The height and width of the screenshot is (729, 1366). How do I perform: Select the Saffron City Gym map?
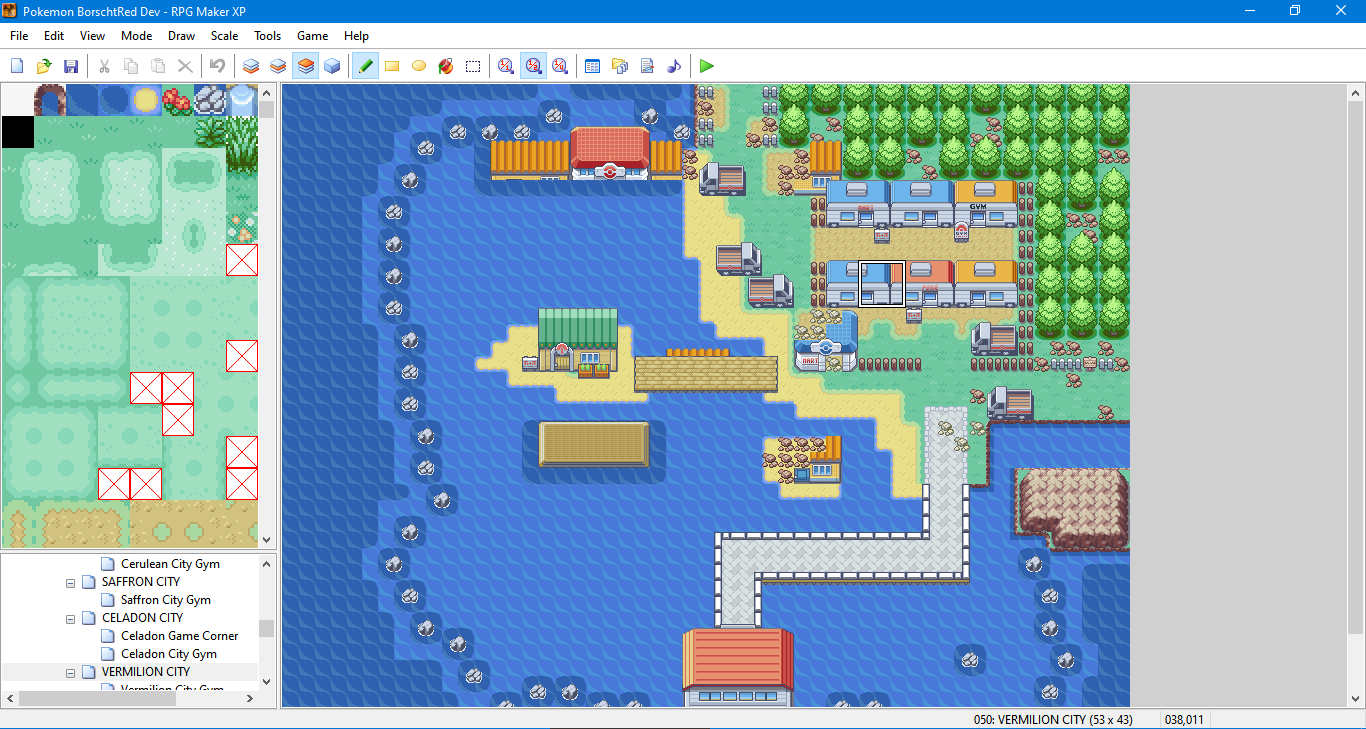(166, 600)
